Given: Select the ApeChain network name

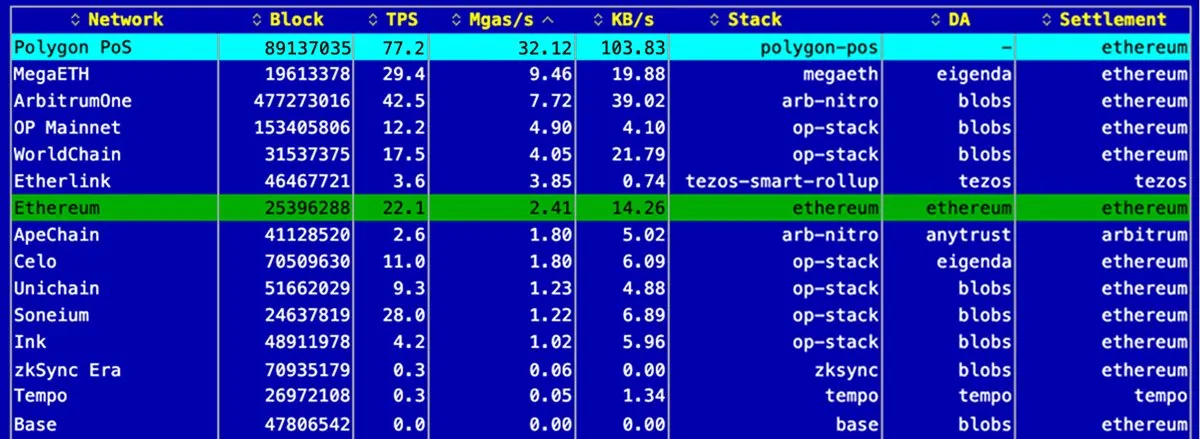Looking at the screenshot, I should [x=56, y=235].
